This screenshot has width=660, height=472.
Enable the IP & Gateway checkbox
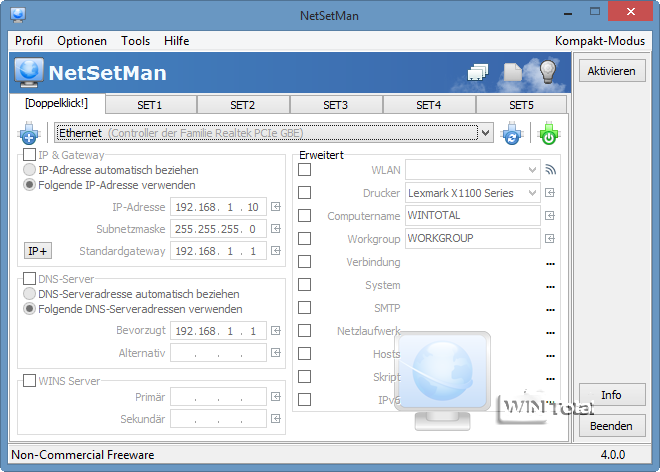point(29,155)
